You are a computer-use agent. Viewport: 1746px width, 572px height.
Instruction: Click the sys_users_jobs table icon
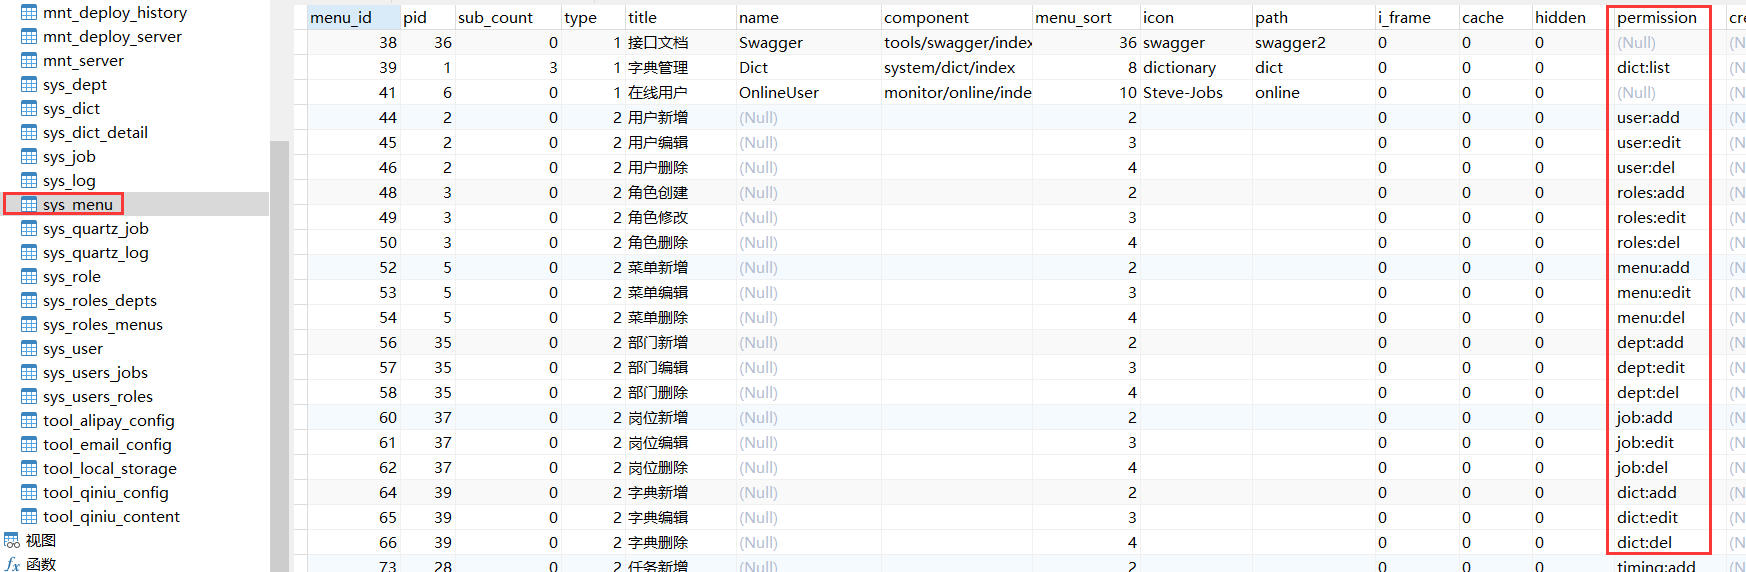pos(29,373)
